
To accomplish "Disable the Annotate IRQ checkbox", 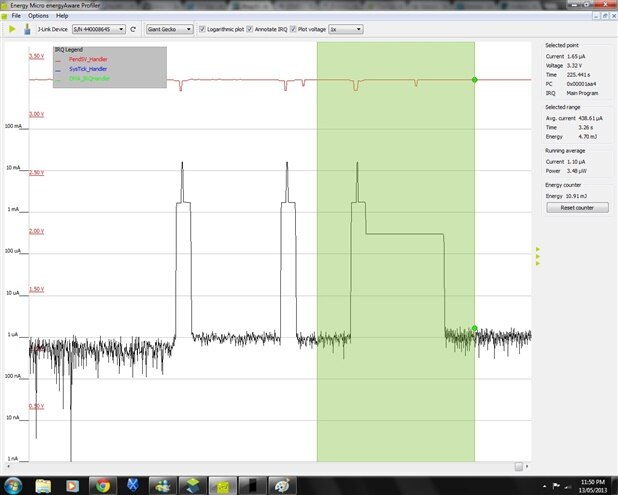I will tap(250, 29).
